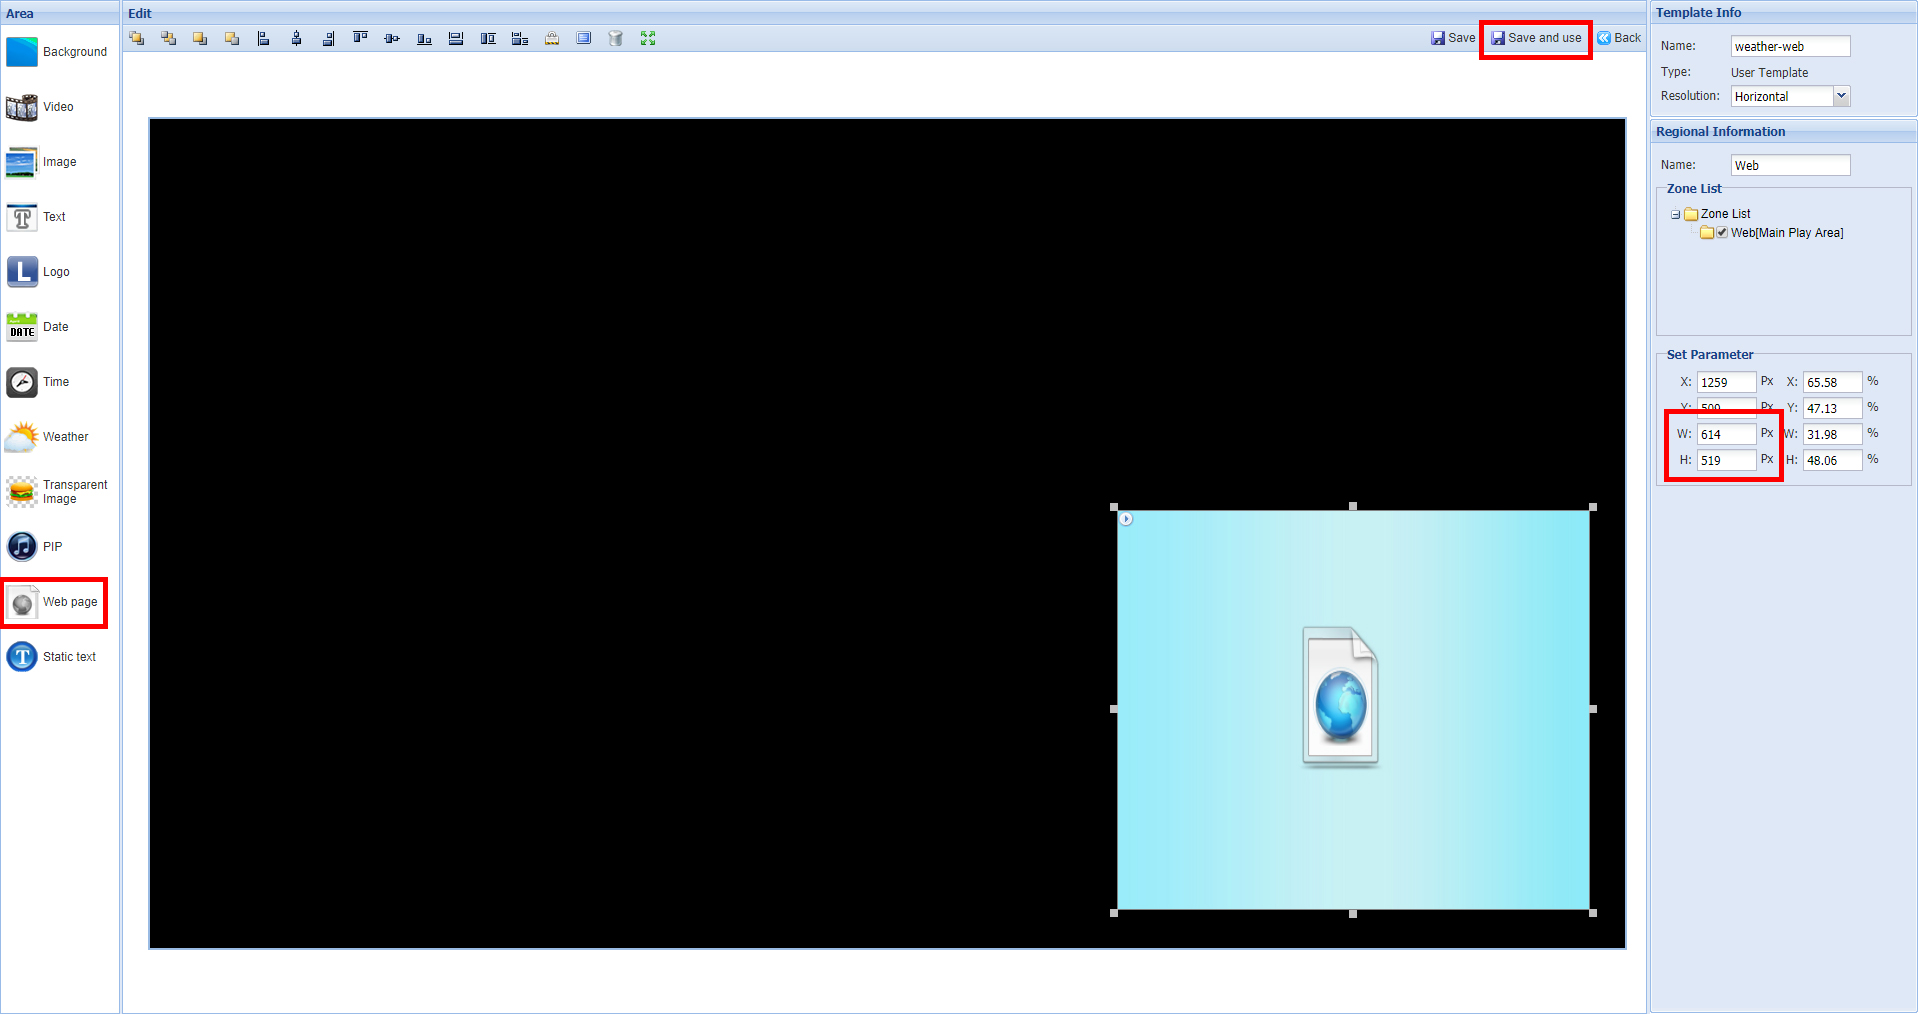1920x1014 pixels.
Task: Add a PIP area
Action: click(34, 547)
